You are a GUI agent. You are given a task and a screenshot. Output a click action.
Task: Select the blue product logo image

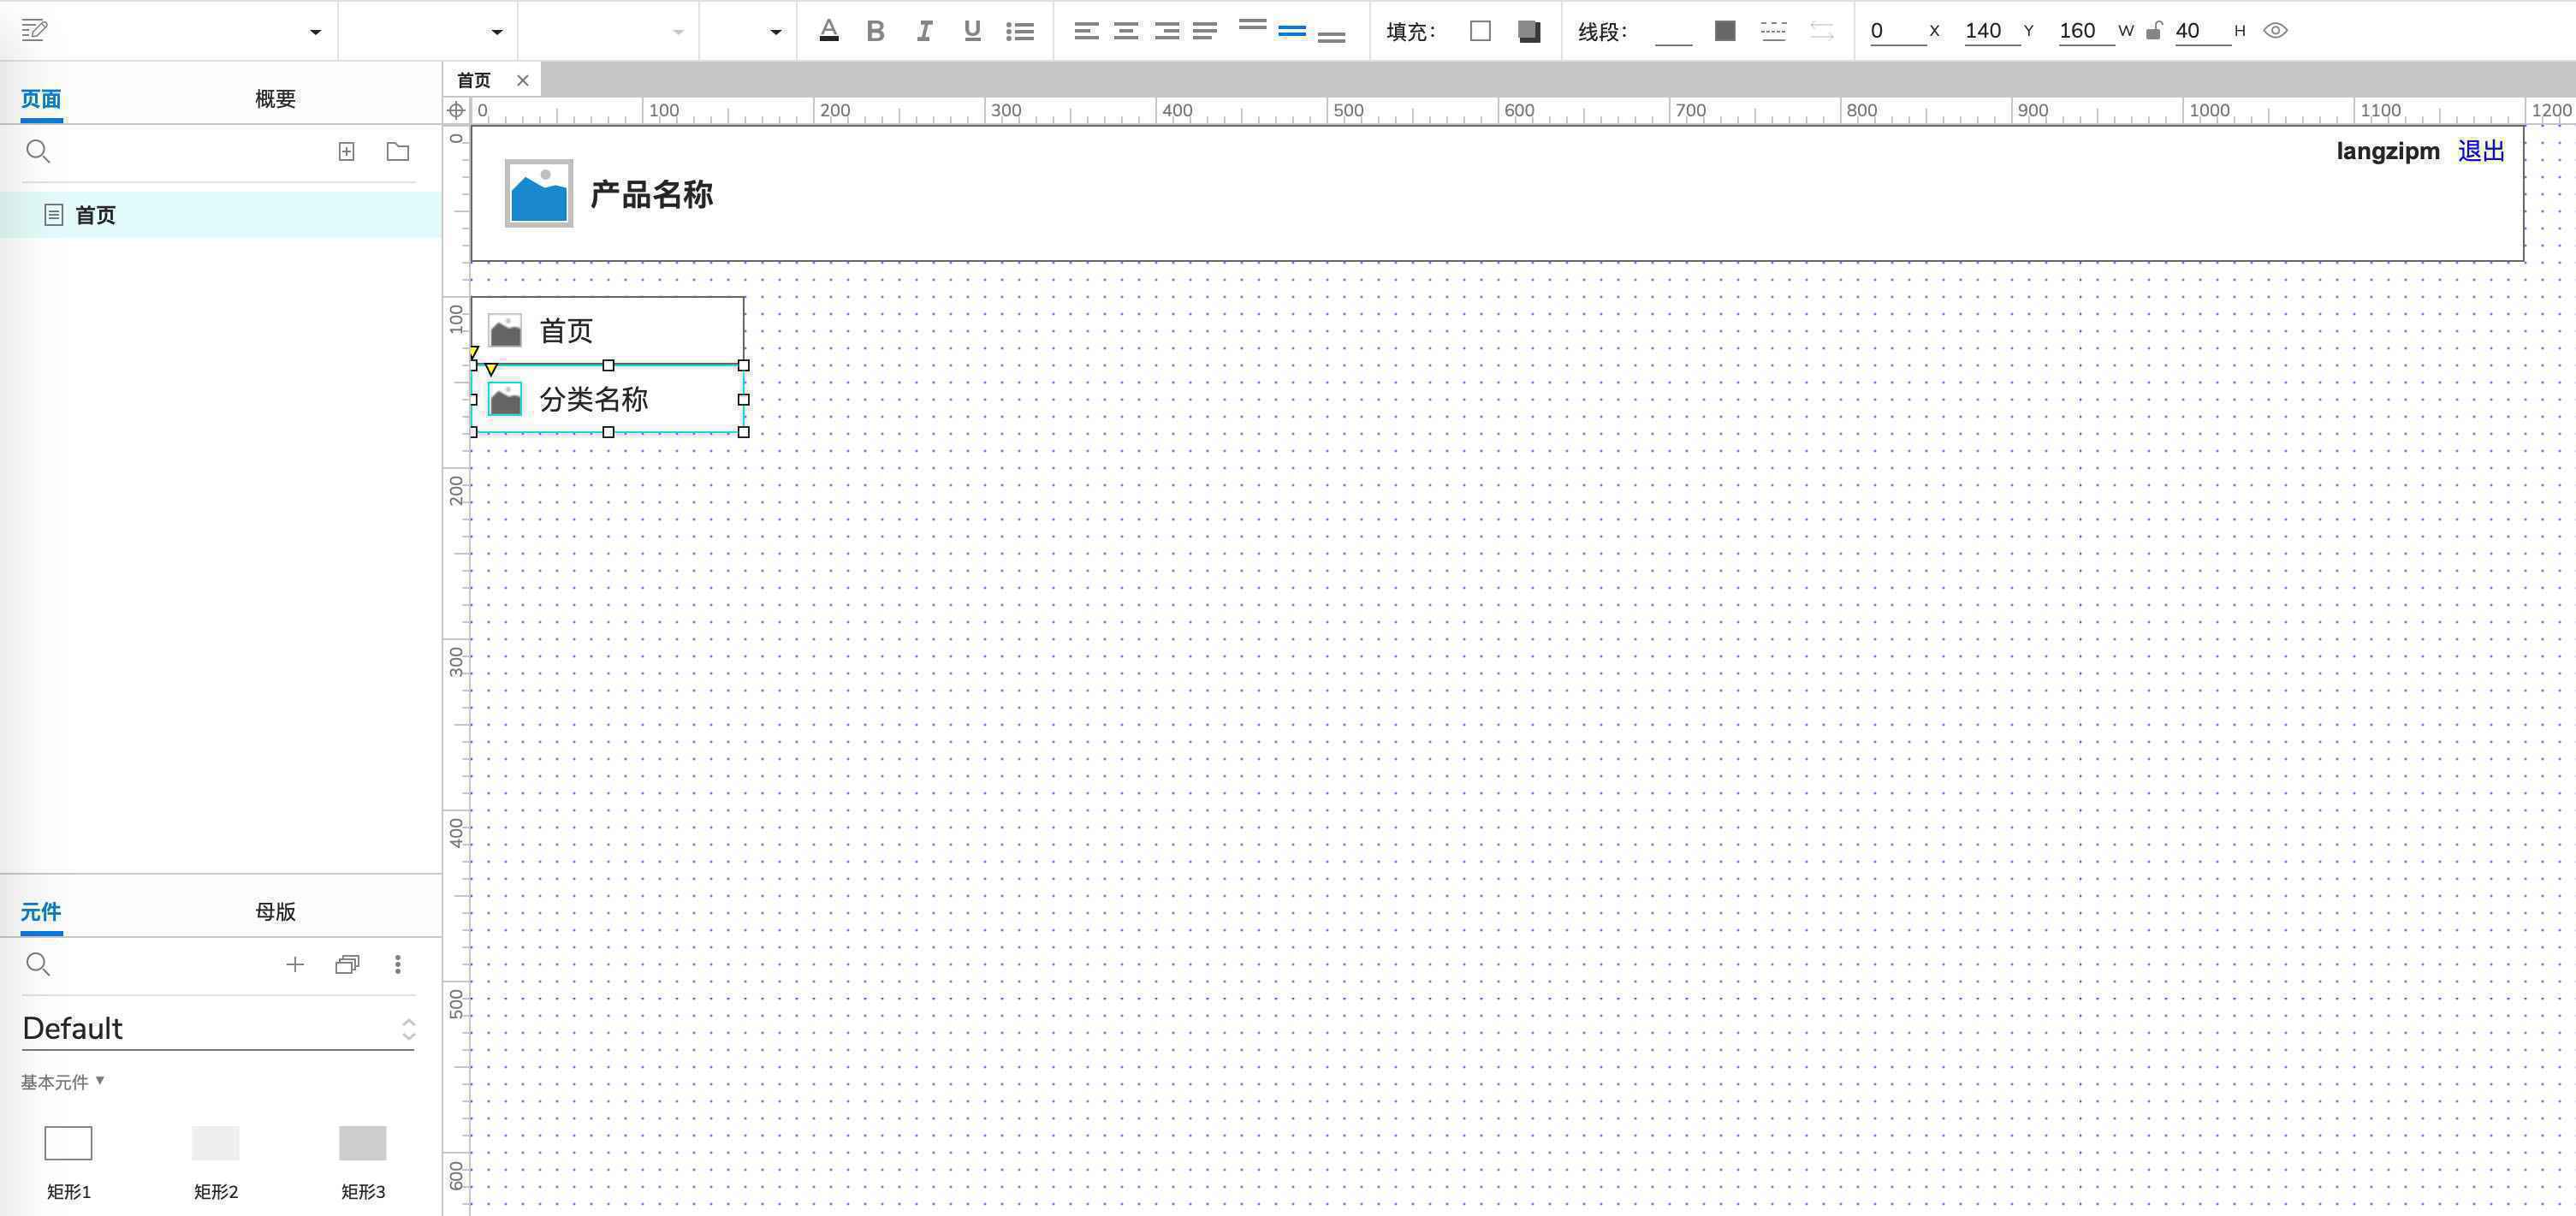(539, 193)
